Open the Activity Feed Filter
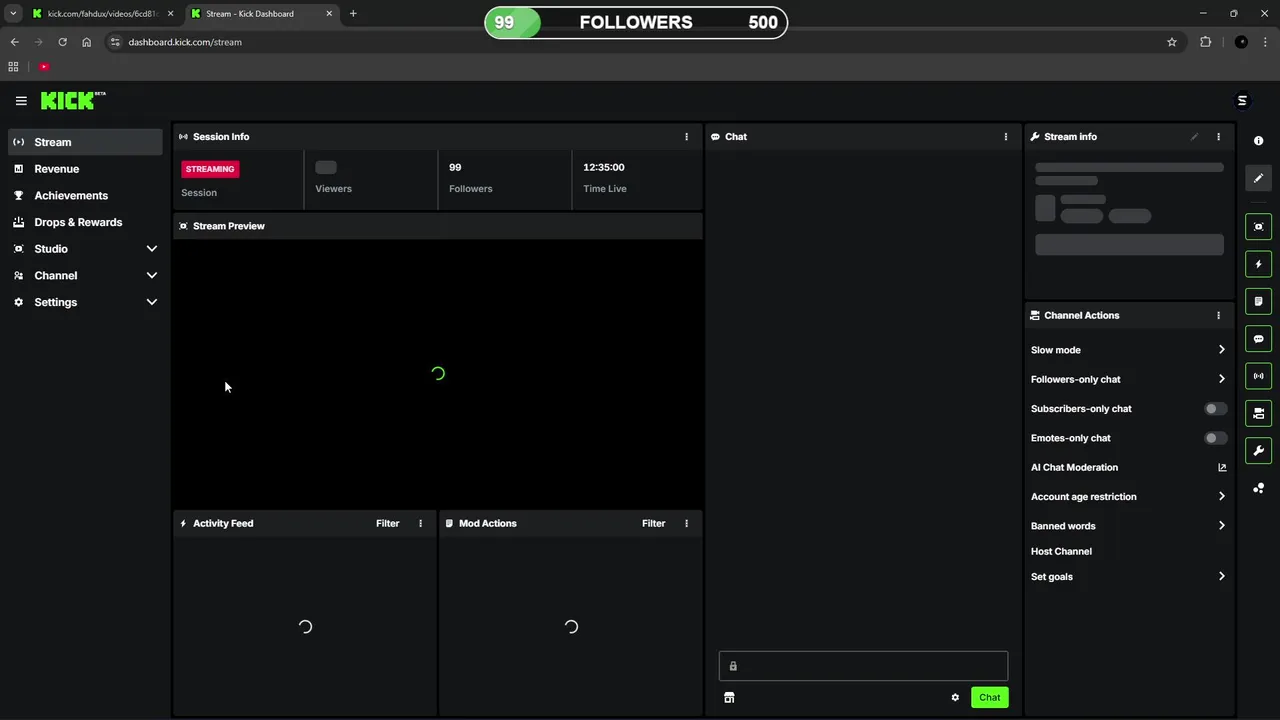This screenshot has width=1280, height=720. point(387,523)
